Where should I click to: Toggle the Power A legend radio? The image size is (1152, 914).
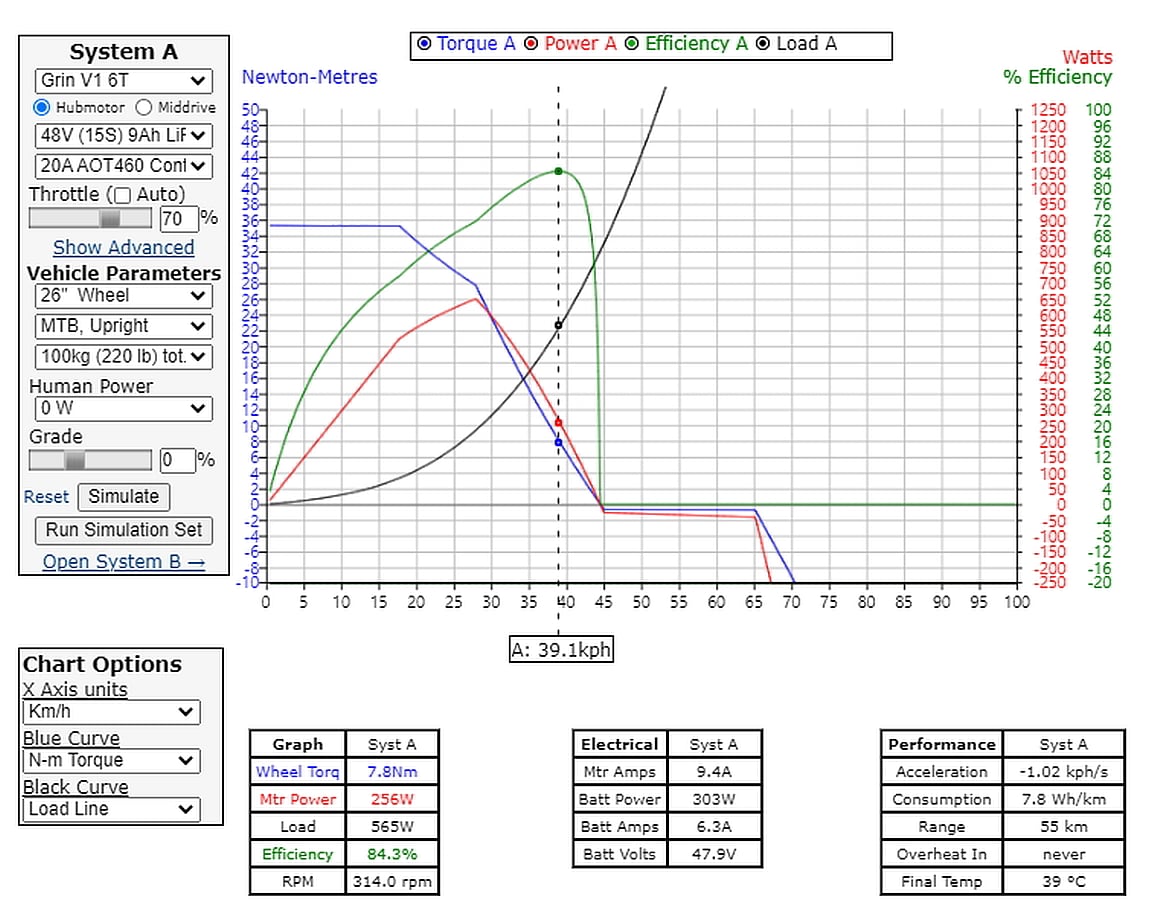(x=531, y=43)
